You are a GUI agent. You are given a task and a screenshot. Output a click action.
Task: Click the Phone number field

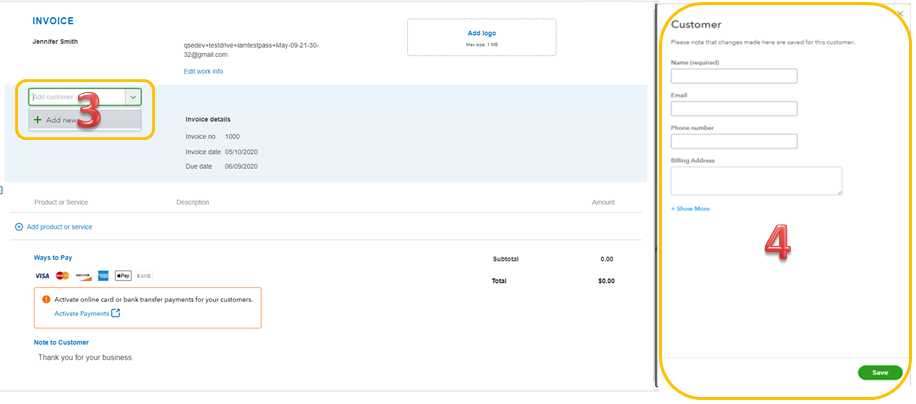pos(734,141)
